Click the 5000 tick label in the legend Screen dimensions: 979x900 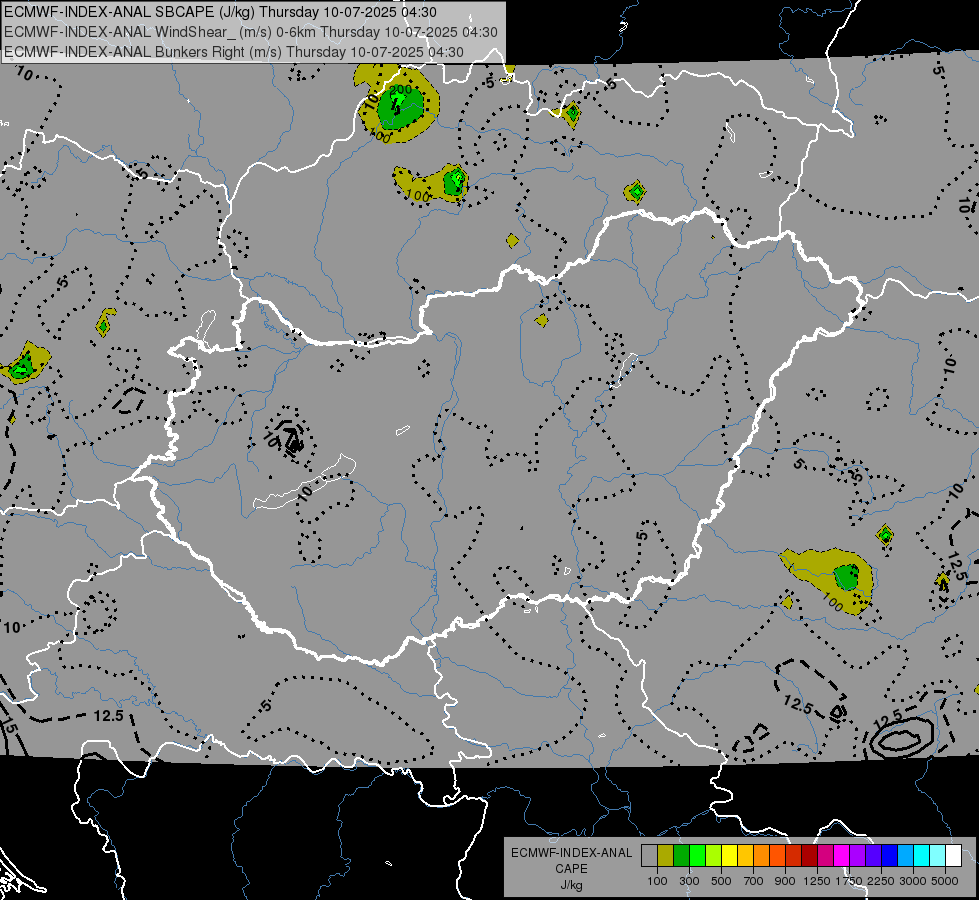(x=945, y=881)
